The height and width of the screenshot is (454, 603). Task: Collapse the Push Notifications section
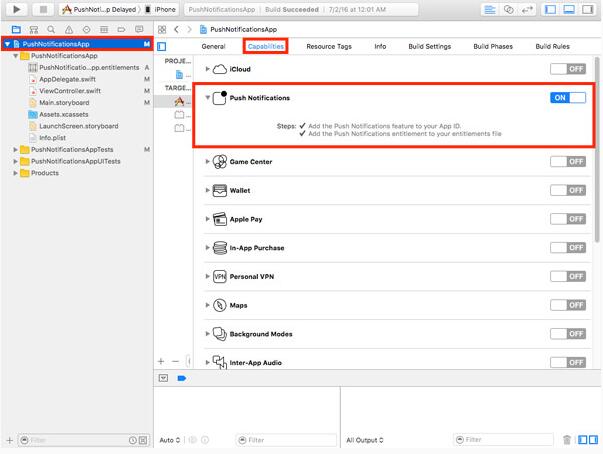click(208, 98)
